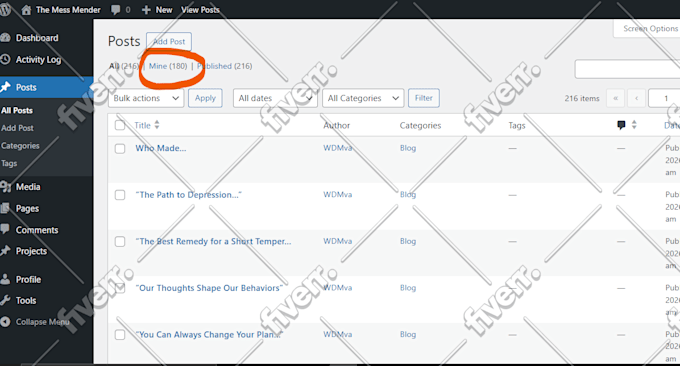
Task: Open the Projects pin icon
Action: (5, 251)
